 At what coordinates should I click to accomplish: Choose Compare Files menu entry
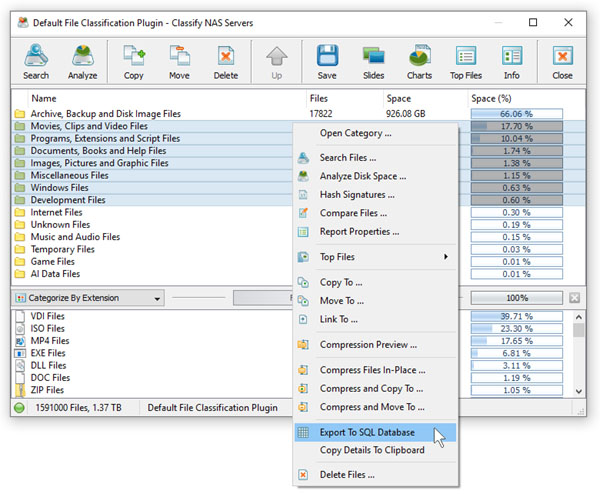point(353,213)
